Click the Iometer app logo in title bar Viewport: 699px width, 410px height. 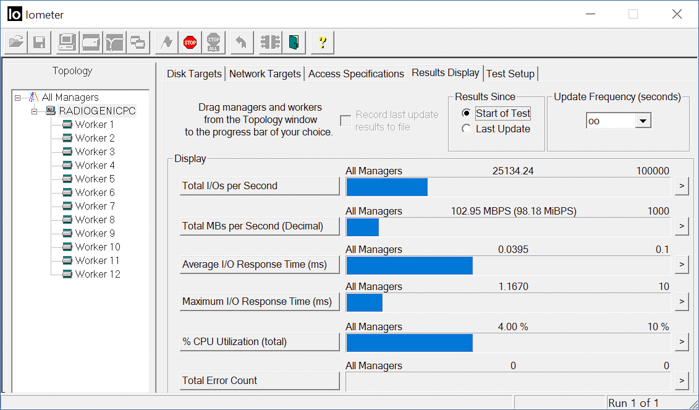tap(14, 14)
